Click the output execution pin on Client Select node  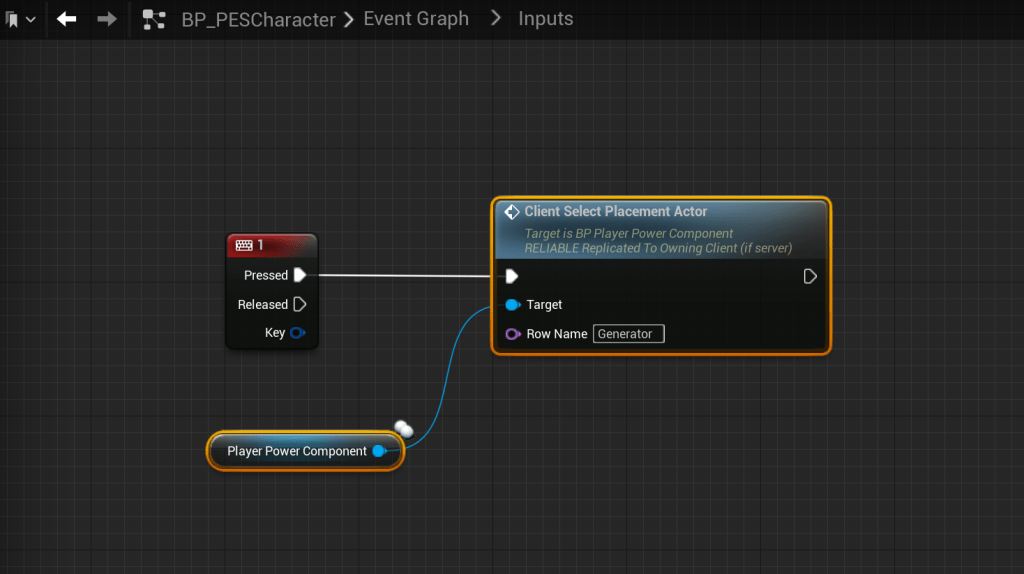(810, 276)
